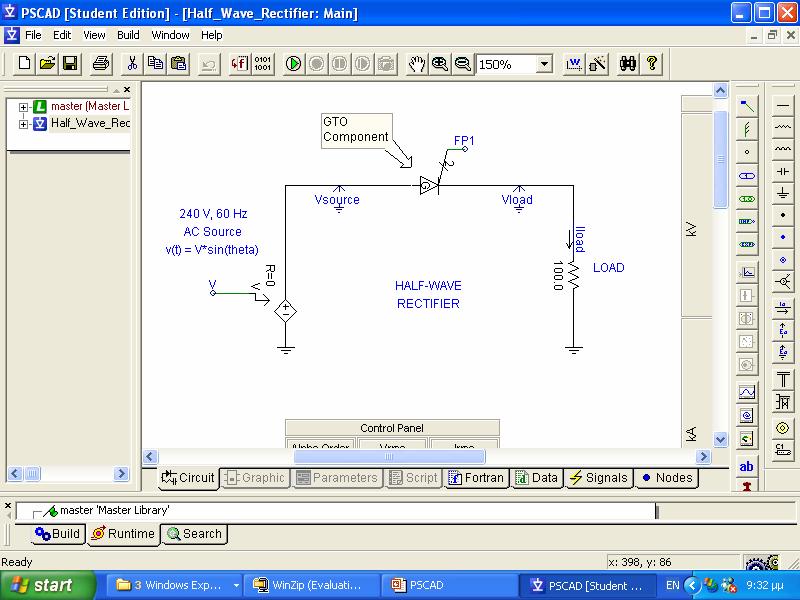This screenshot has height=600, width=800.
Task: Open the Window menu
Action: [x=170, y=35]
